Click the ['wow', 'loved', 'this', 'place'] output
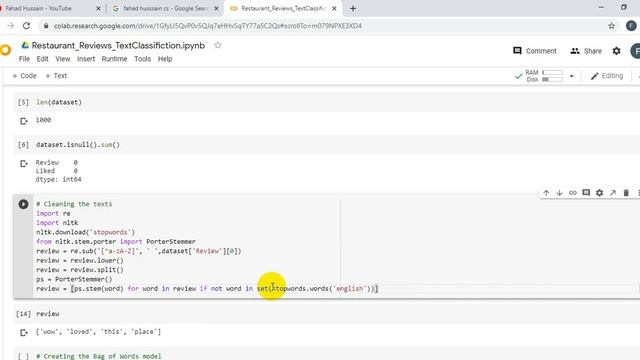Screen dimensions: 640x360 pos(98,332)
